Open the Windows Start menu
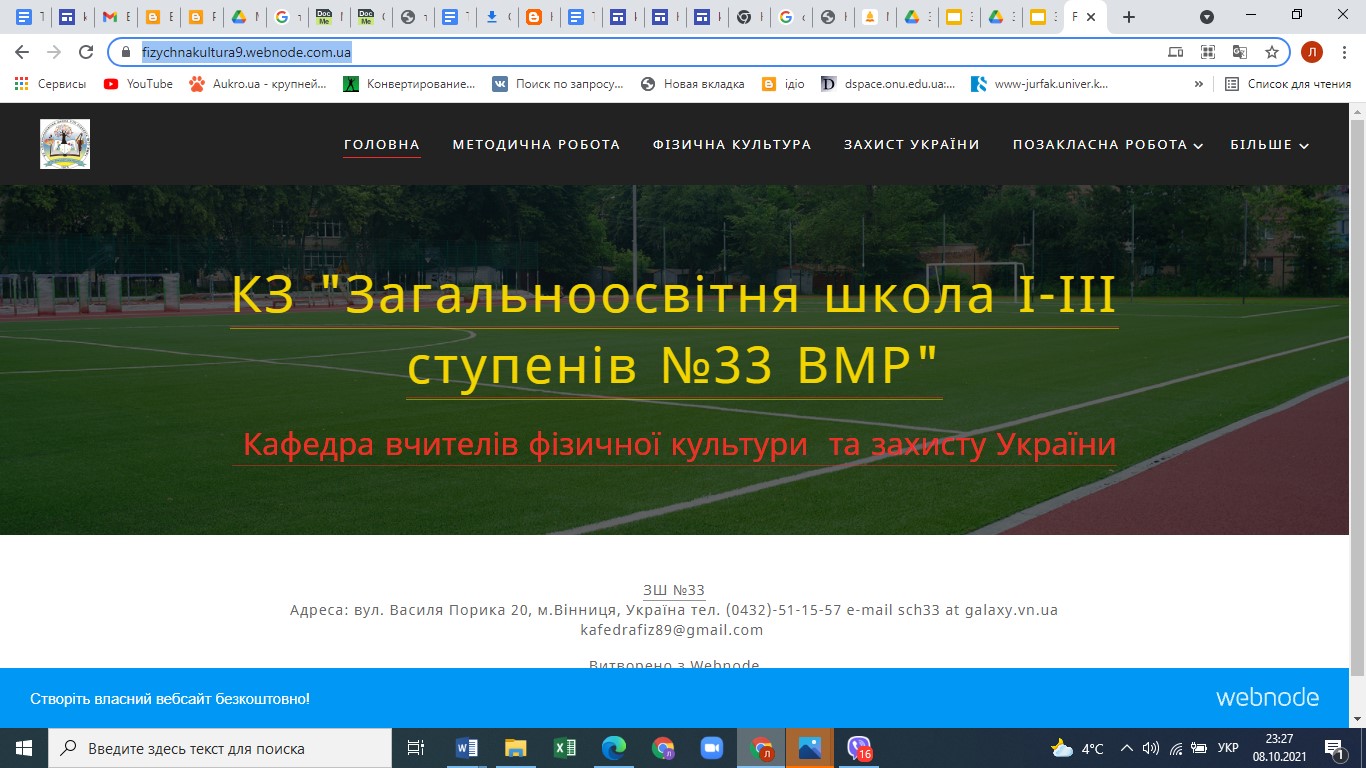Viewport: 1366px width, 768px height. (x=24, y=748)
